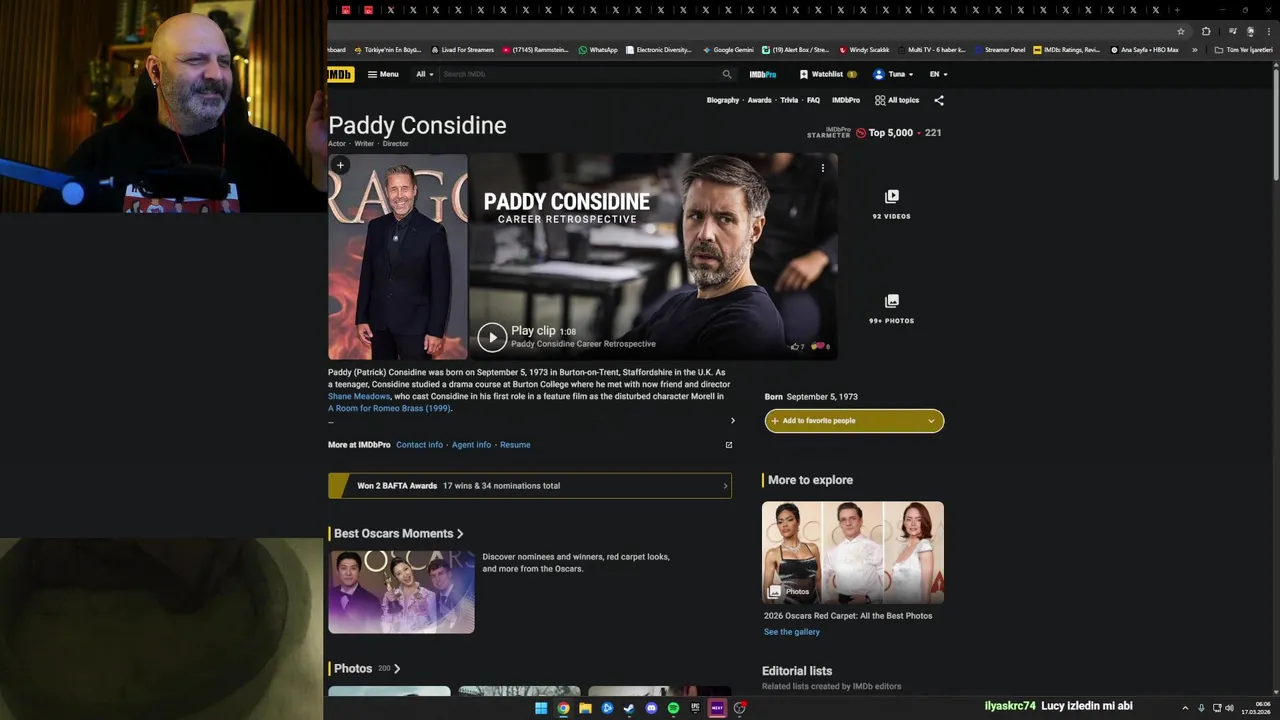
Task: Open the Won 2 BAFTA Awards banner
Action: click(530, 486)
